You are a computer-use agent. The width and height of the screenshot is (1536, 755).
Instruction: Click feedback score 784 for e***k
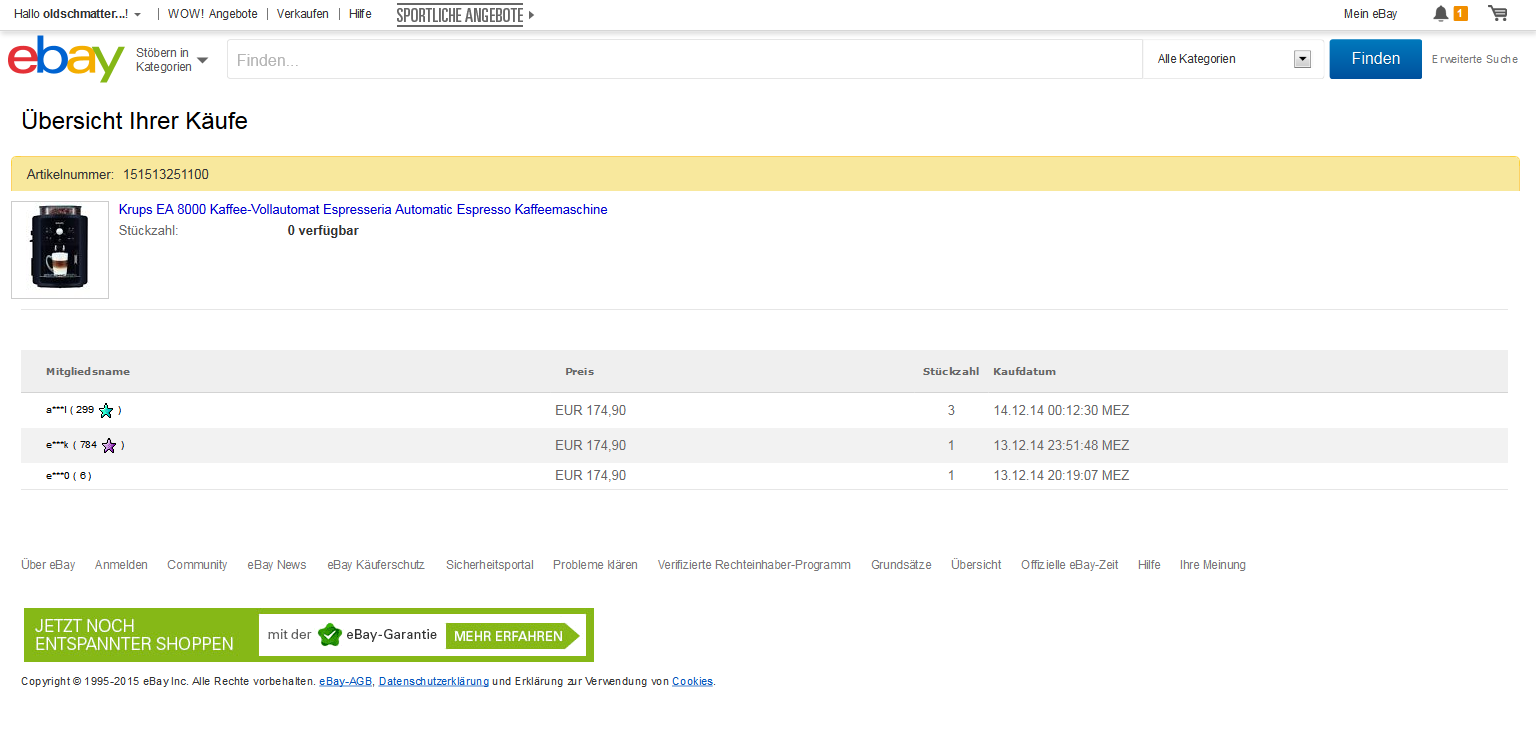[x=88, y=445]
